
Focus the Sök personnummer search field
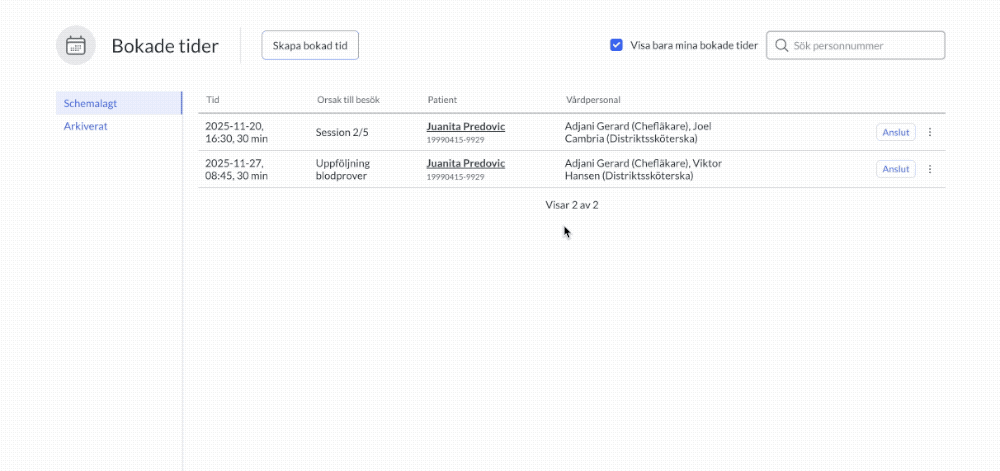855,45
